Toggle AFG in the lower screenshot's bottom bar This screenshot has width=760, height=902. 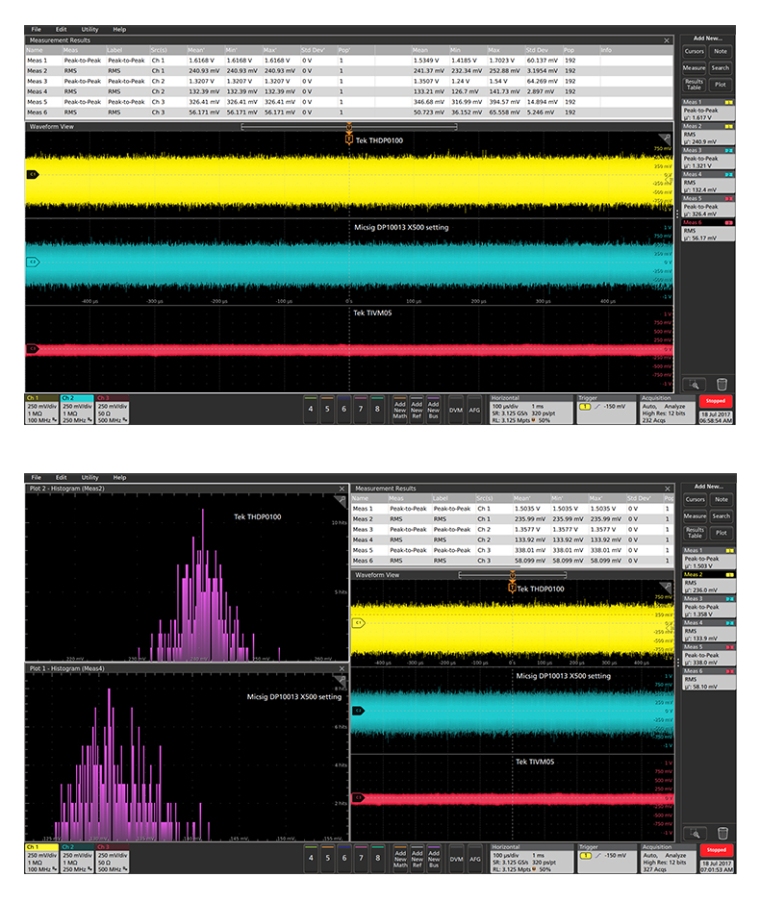(474, 857)
